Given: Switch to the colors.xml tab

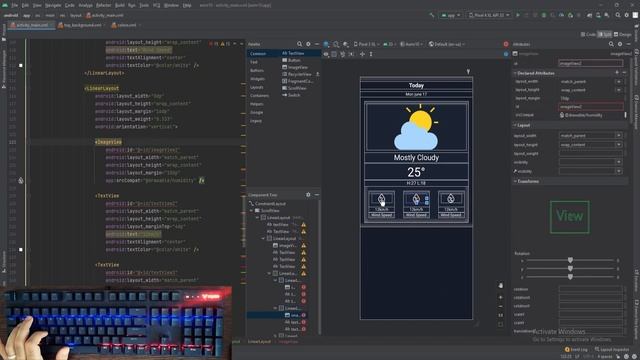Looking at the screenshot, I should 127,25.
